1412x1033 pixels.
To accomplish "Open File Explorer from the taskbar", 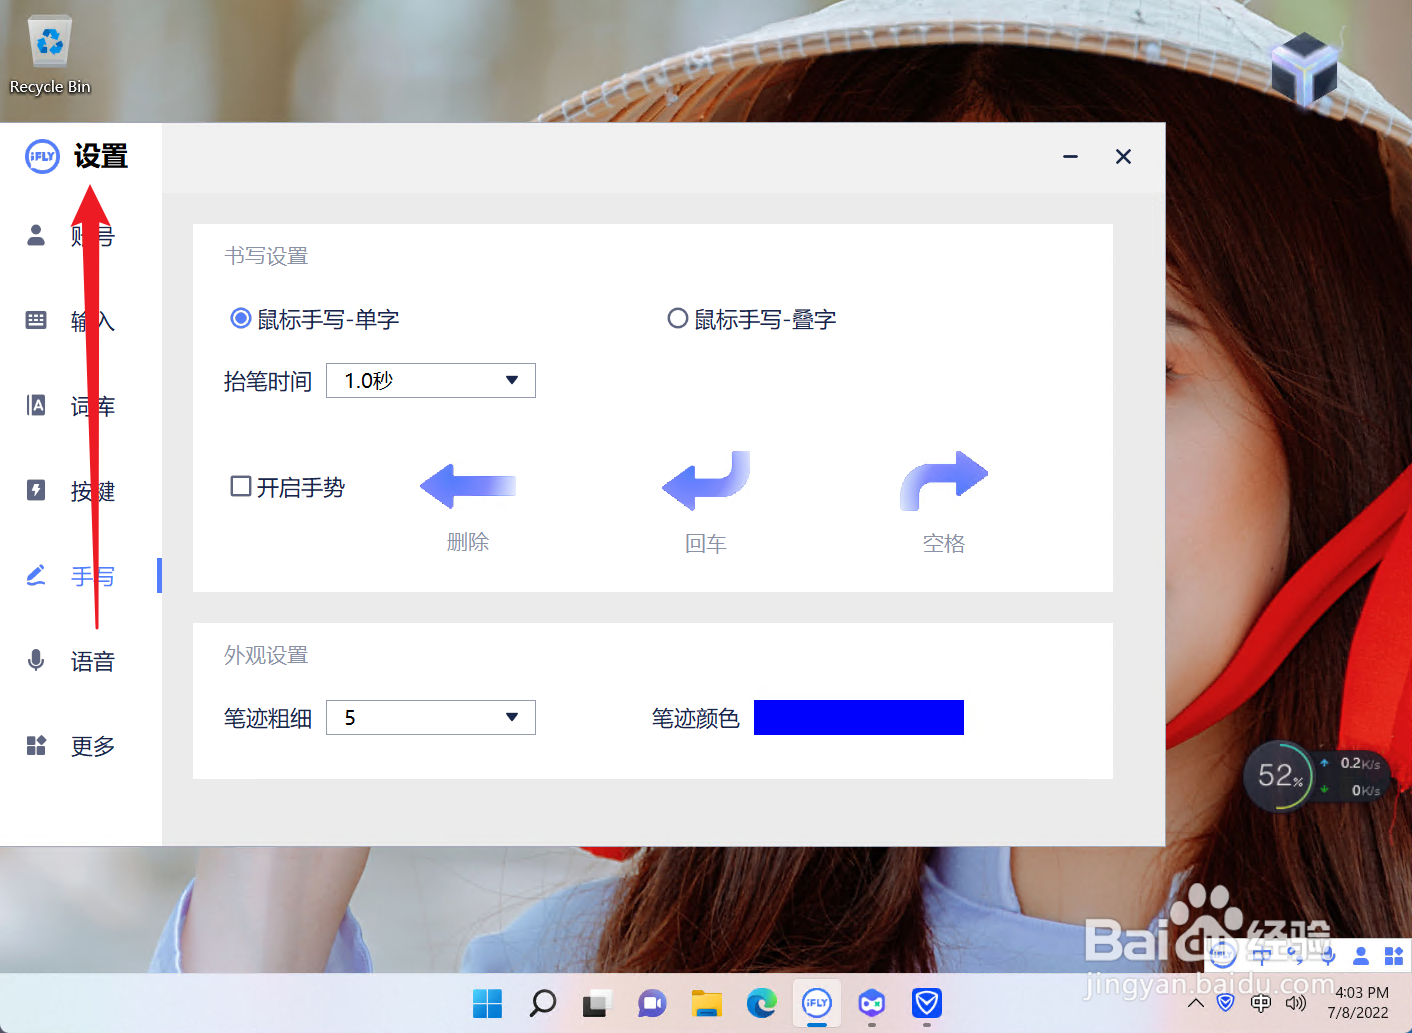I will [707, 1003].
